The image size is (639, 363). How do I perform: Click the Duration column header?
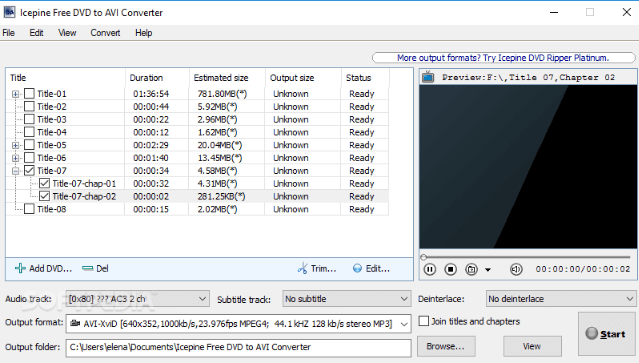point(157,78)
